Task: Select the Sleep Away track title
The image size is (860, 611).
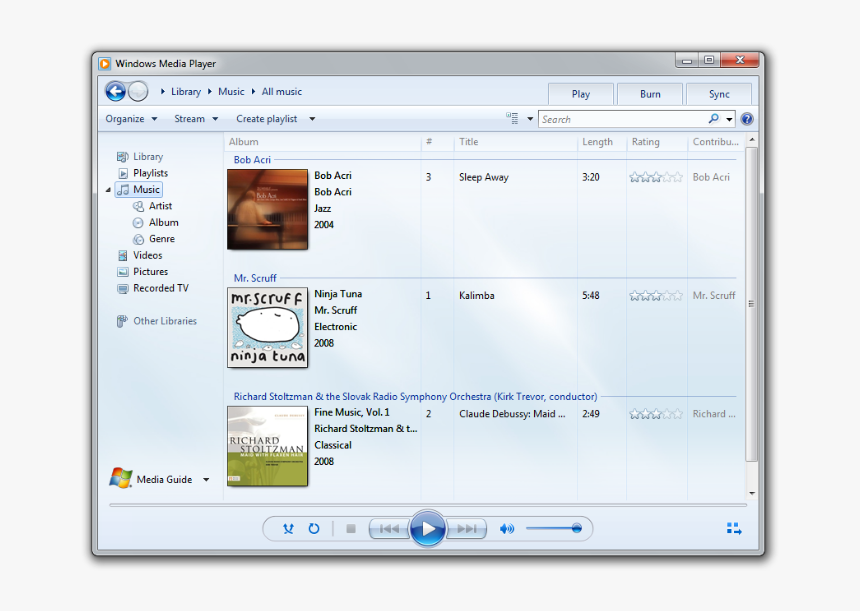Action: [484, 177]
